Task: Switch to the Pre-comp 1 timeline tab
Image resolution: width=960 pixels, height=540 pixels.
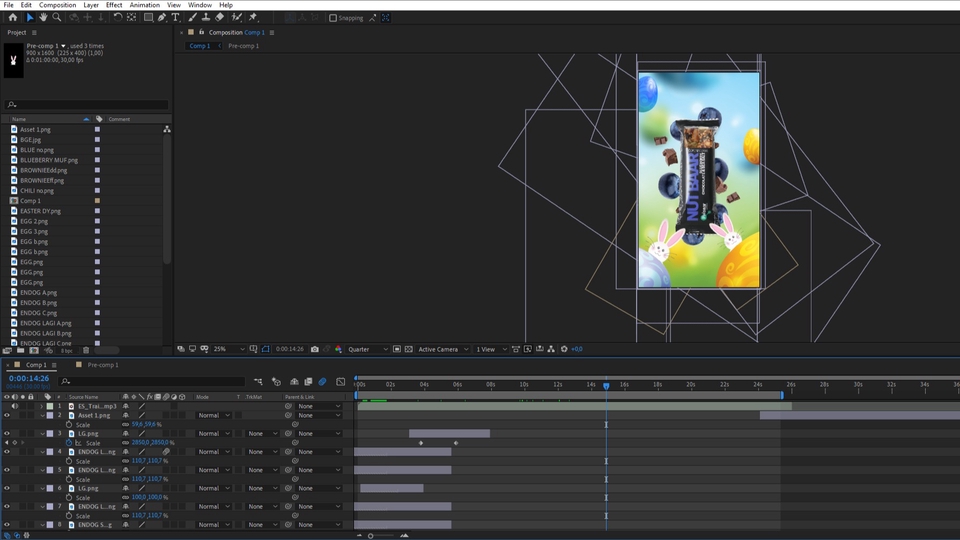Action: (103, 365)
